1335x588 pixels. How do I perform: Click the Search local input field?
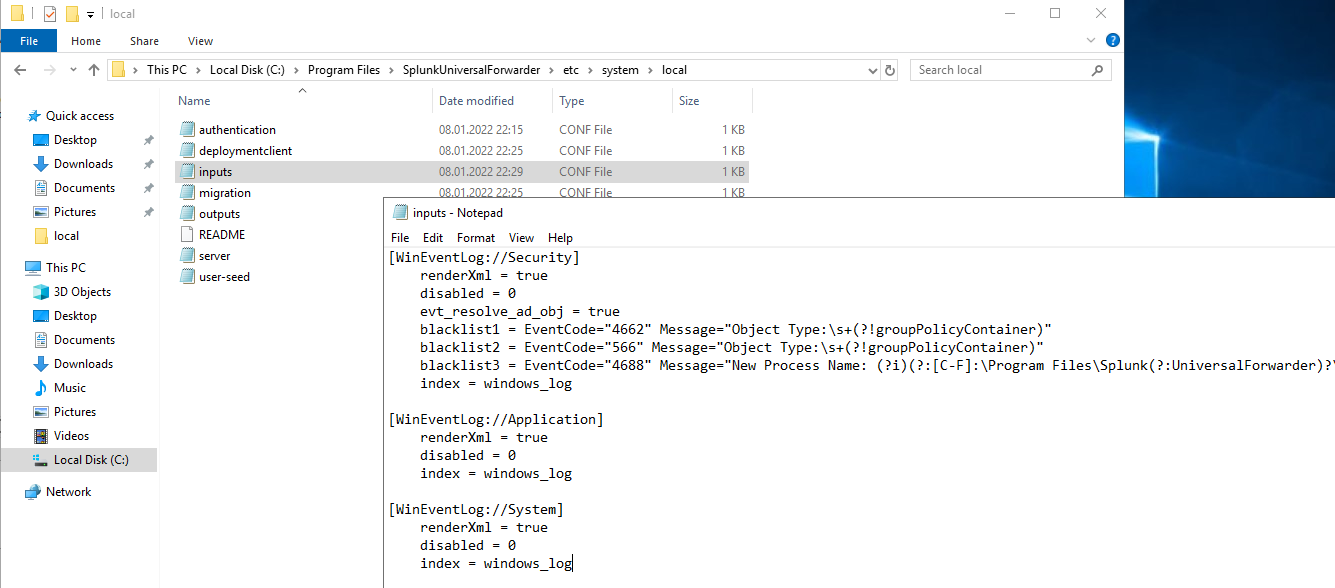pyautogui.click(x=1000, y=70)
